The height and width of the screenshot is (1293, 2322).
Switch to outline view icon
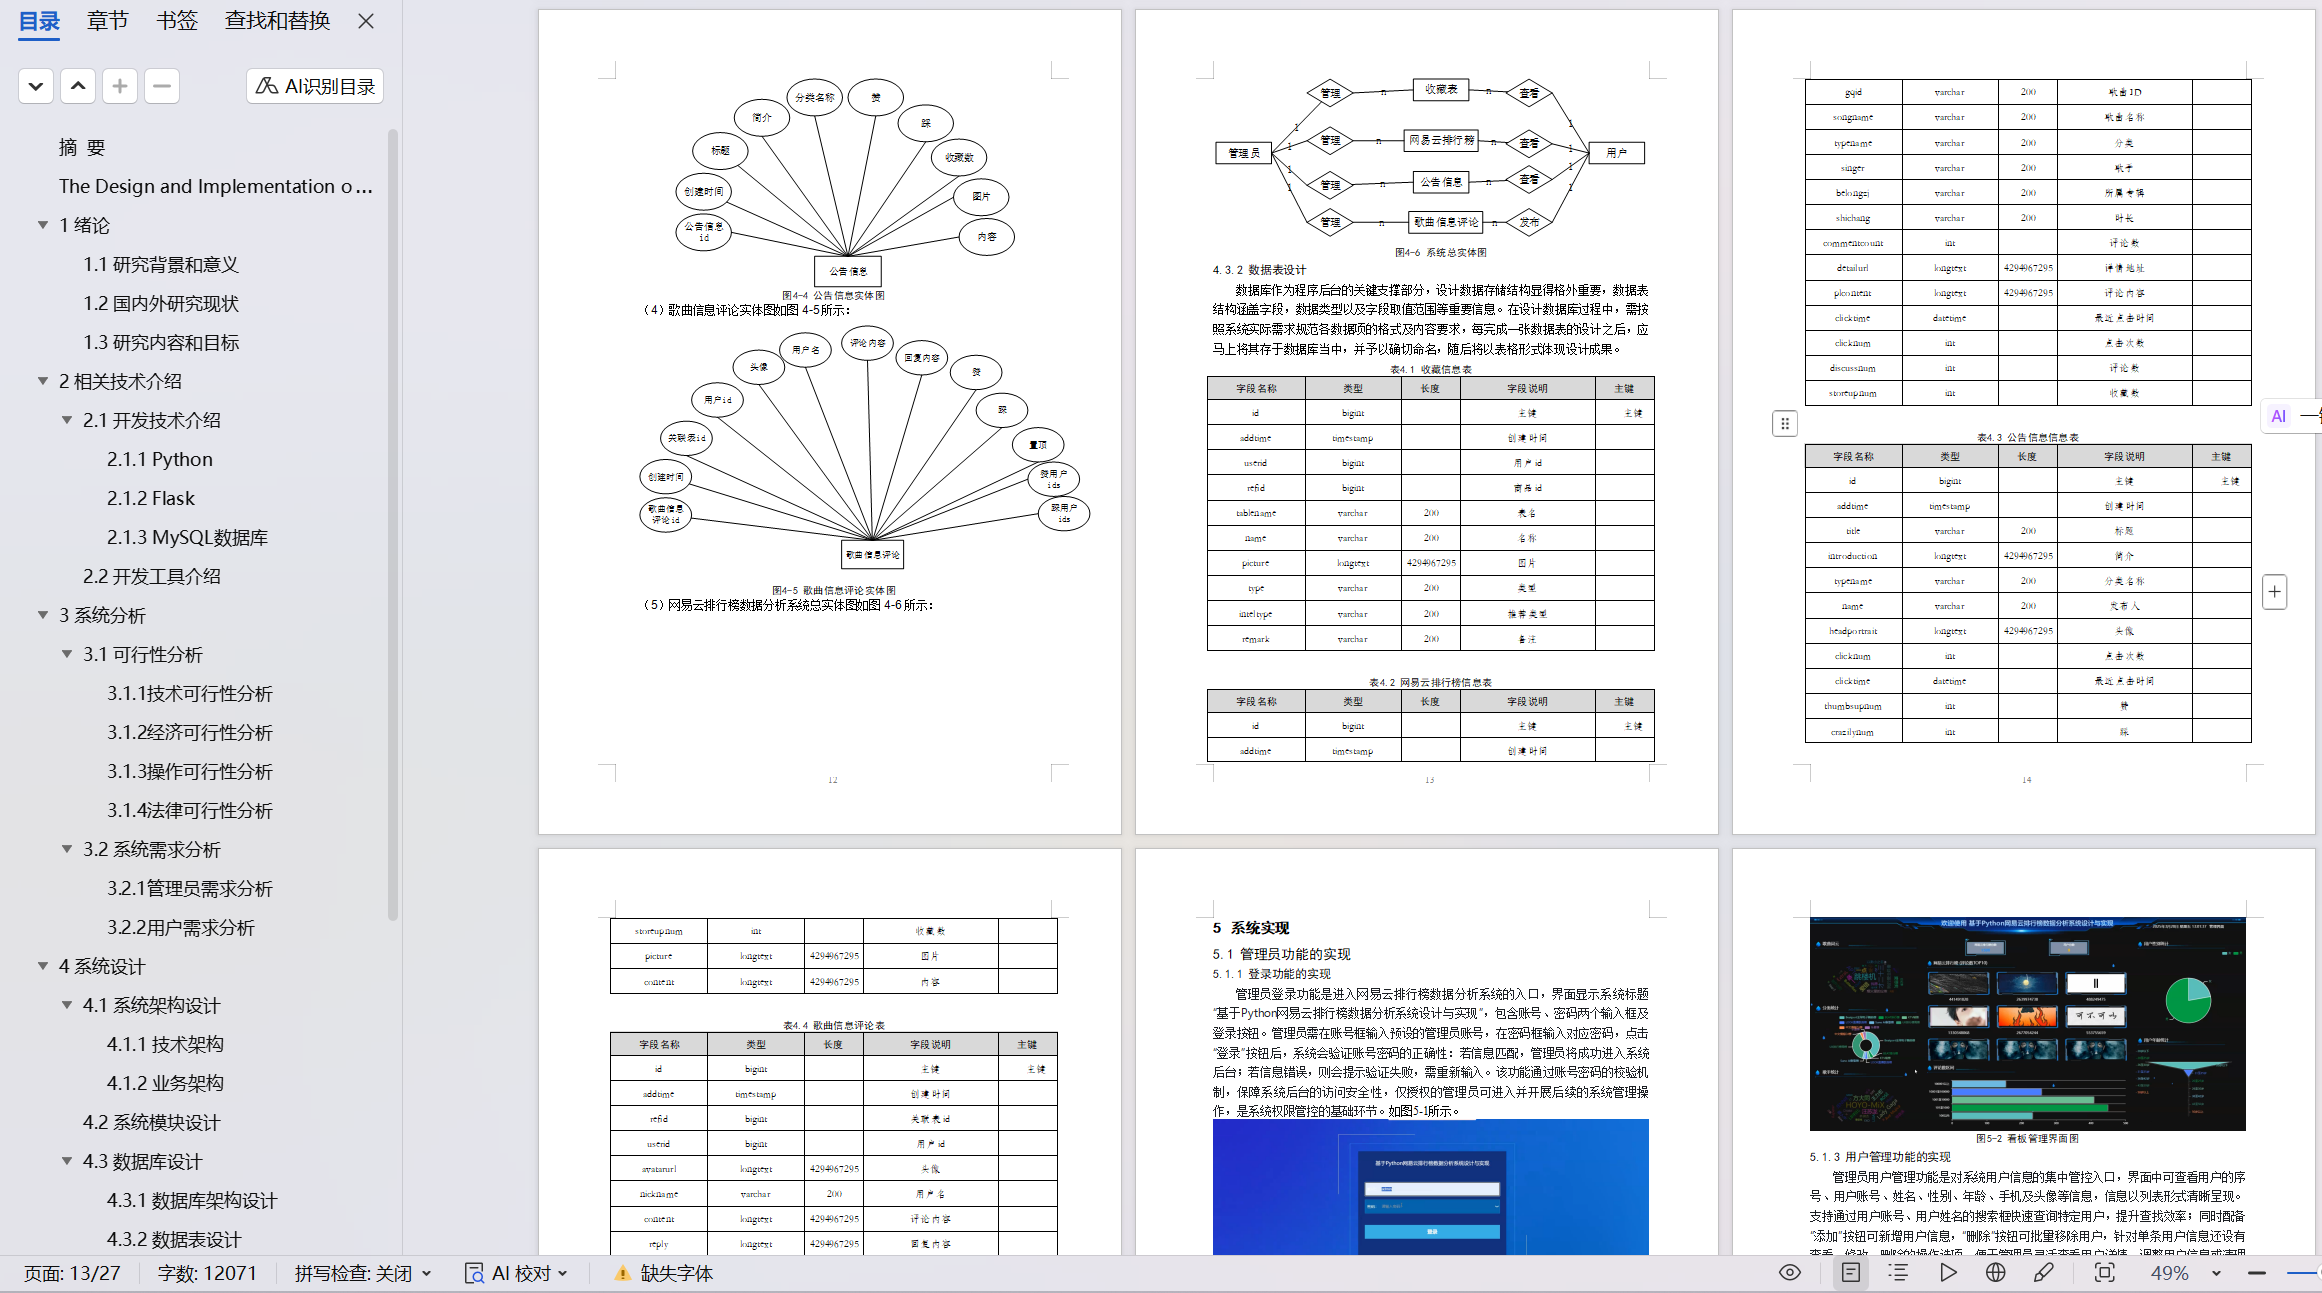pyautogui.click(x=1898, y=1272)
